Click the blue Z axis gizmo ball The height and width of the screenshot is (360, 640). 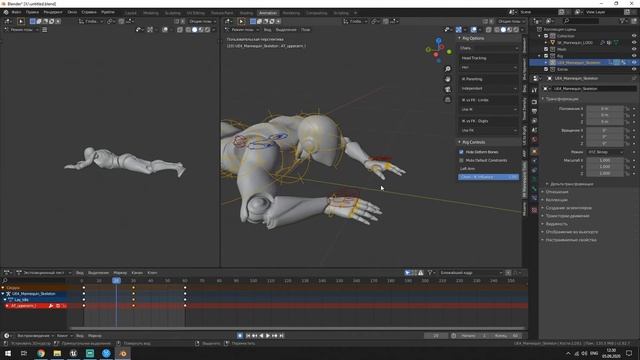click(439, 41)
